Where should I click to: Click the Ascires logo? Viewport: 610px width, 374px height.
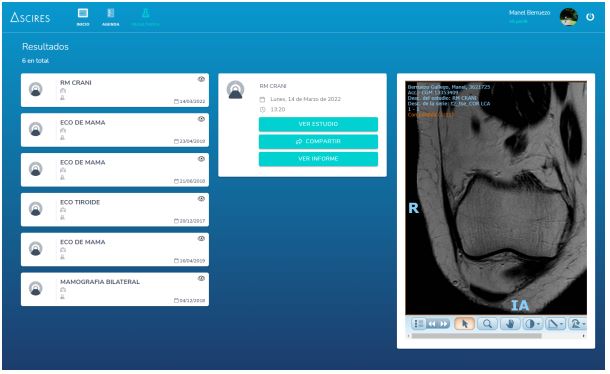click(30, 18)
